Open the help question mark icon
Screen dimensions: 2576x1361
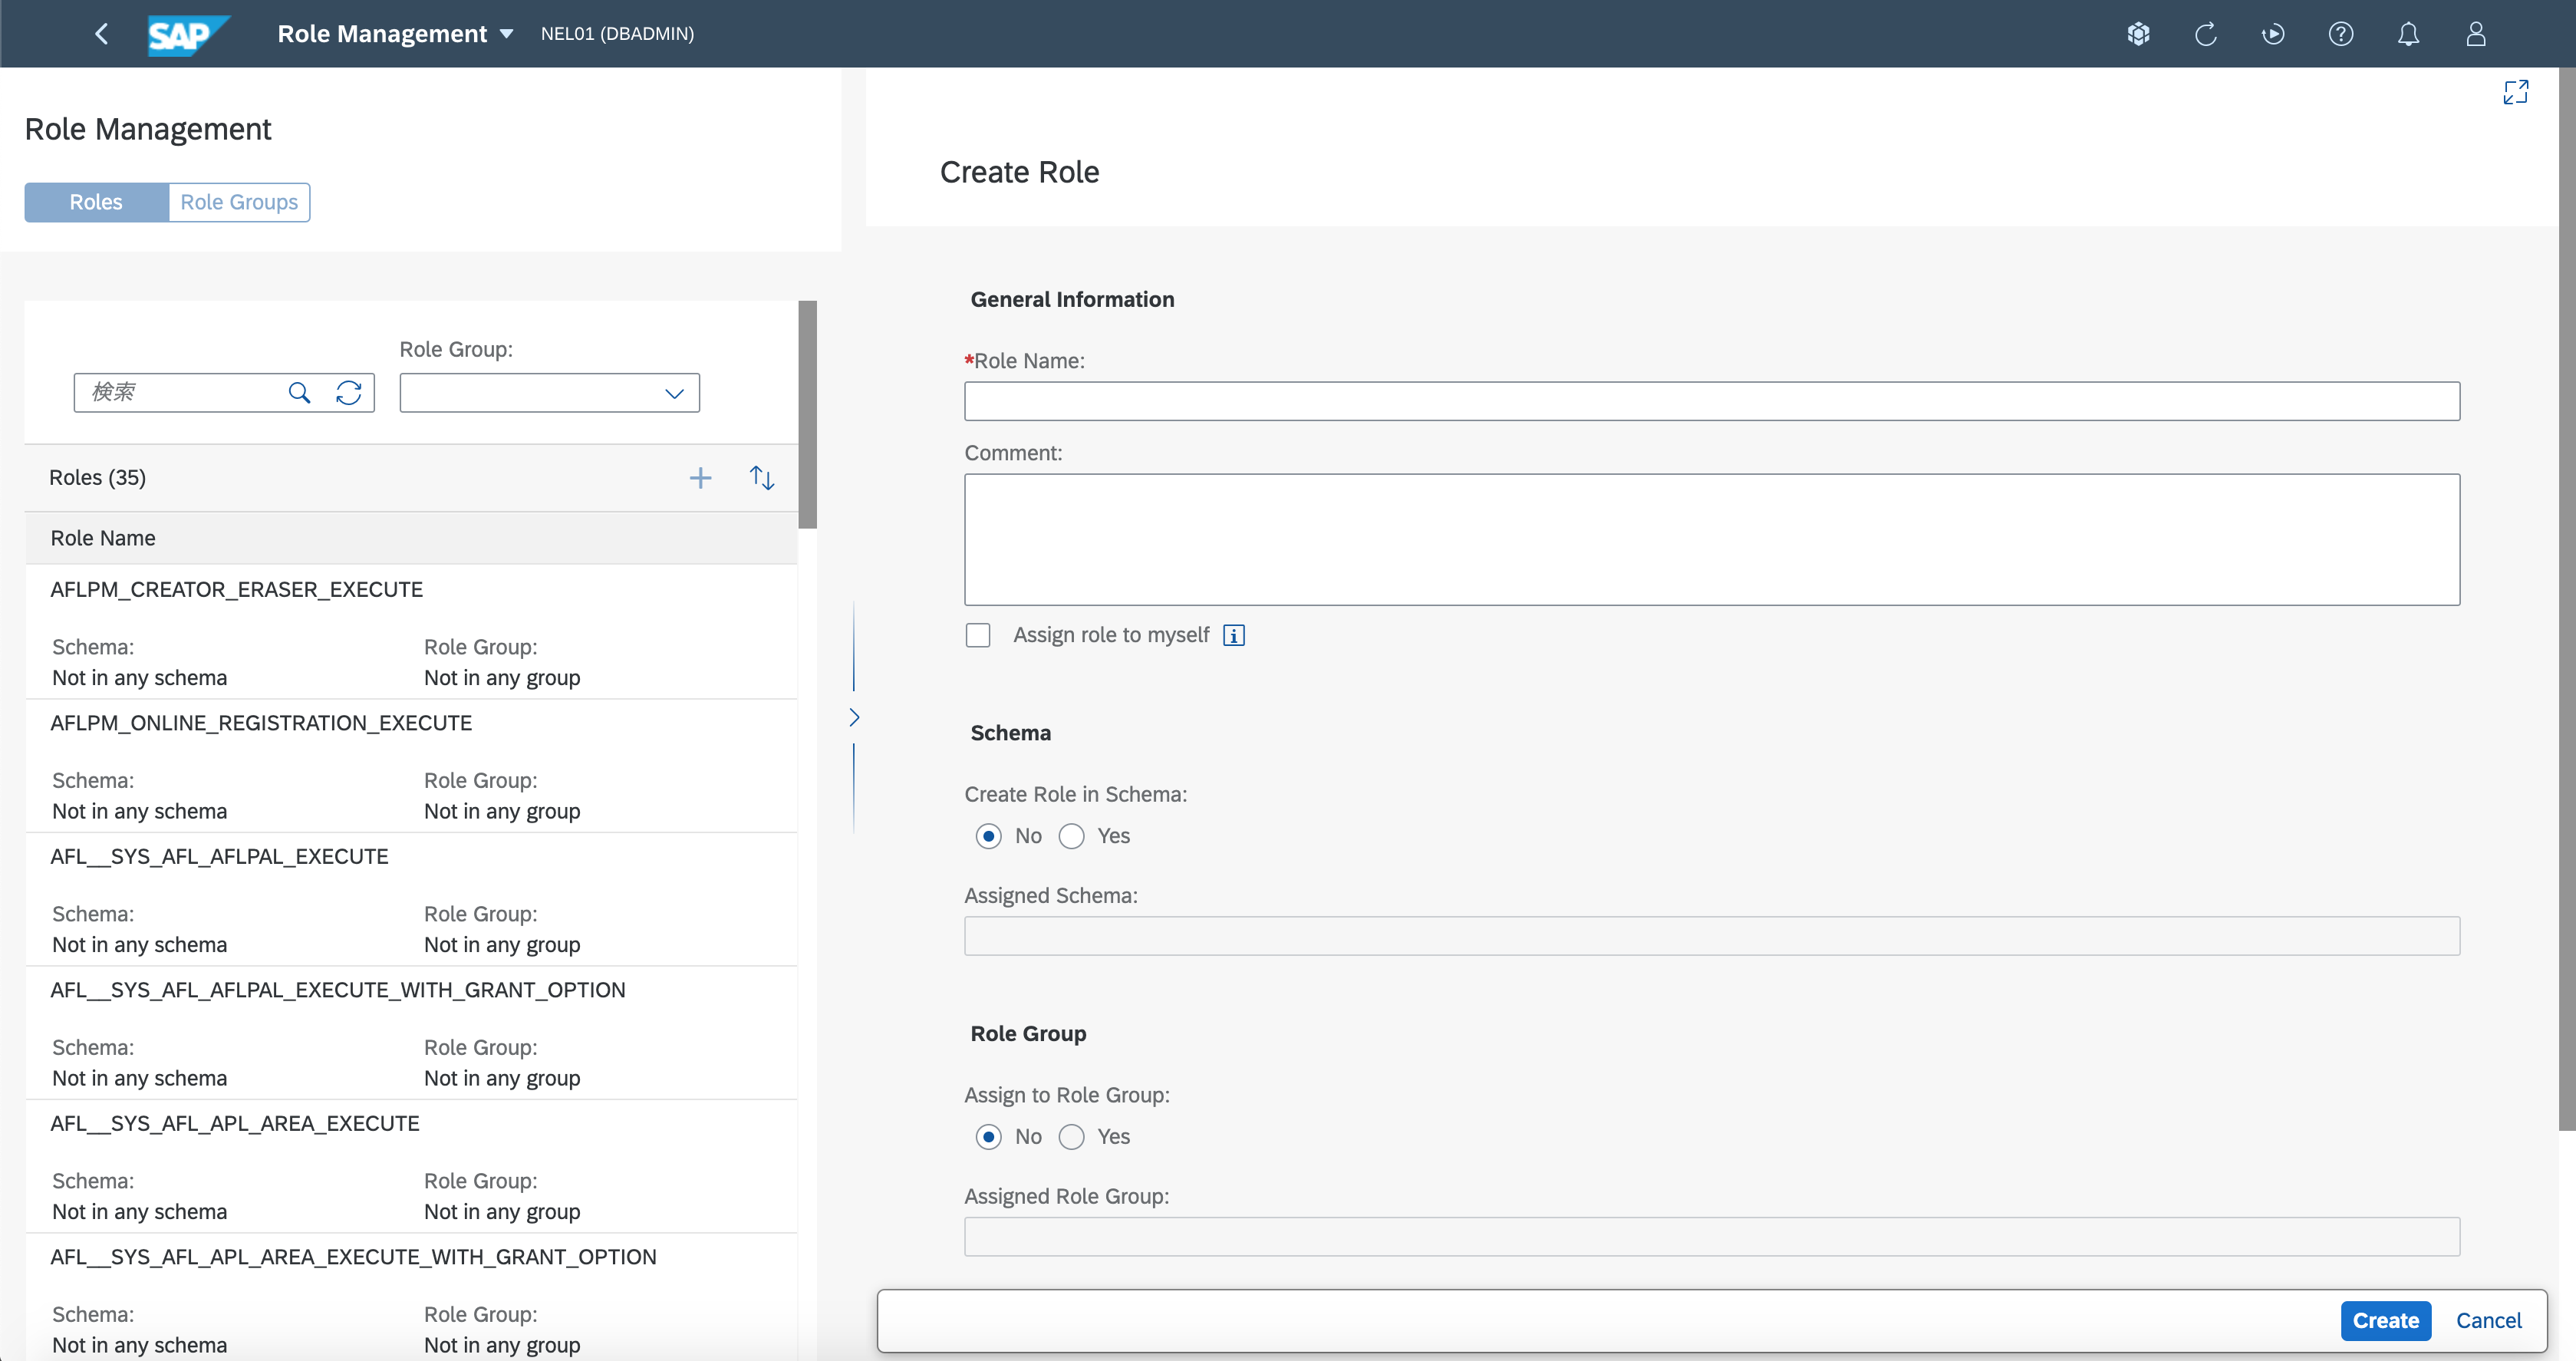pyautogui.click(x=2340, y=34)
